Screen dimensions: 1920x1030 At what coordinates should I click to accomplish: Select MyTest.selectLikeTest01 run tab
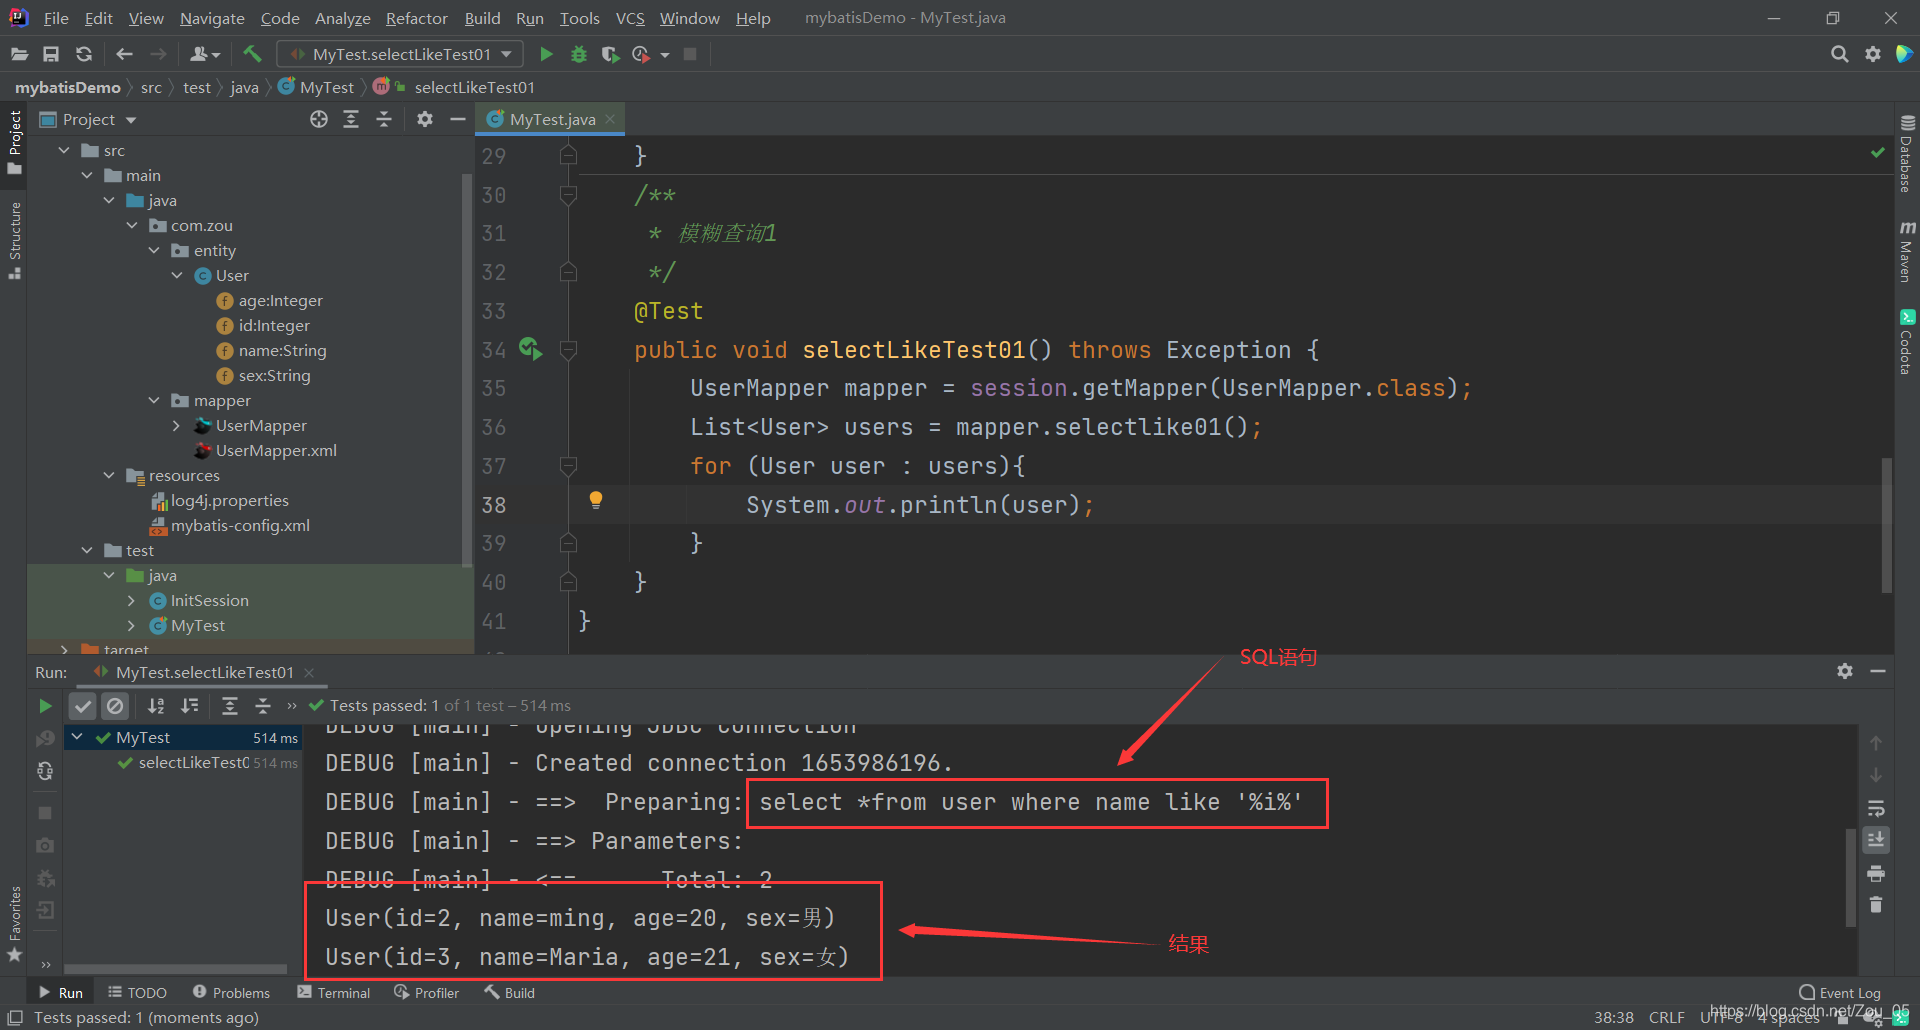tap(204, 672)
